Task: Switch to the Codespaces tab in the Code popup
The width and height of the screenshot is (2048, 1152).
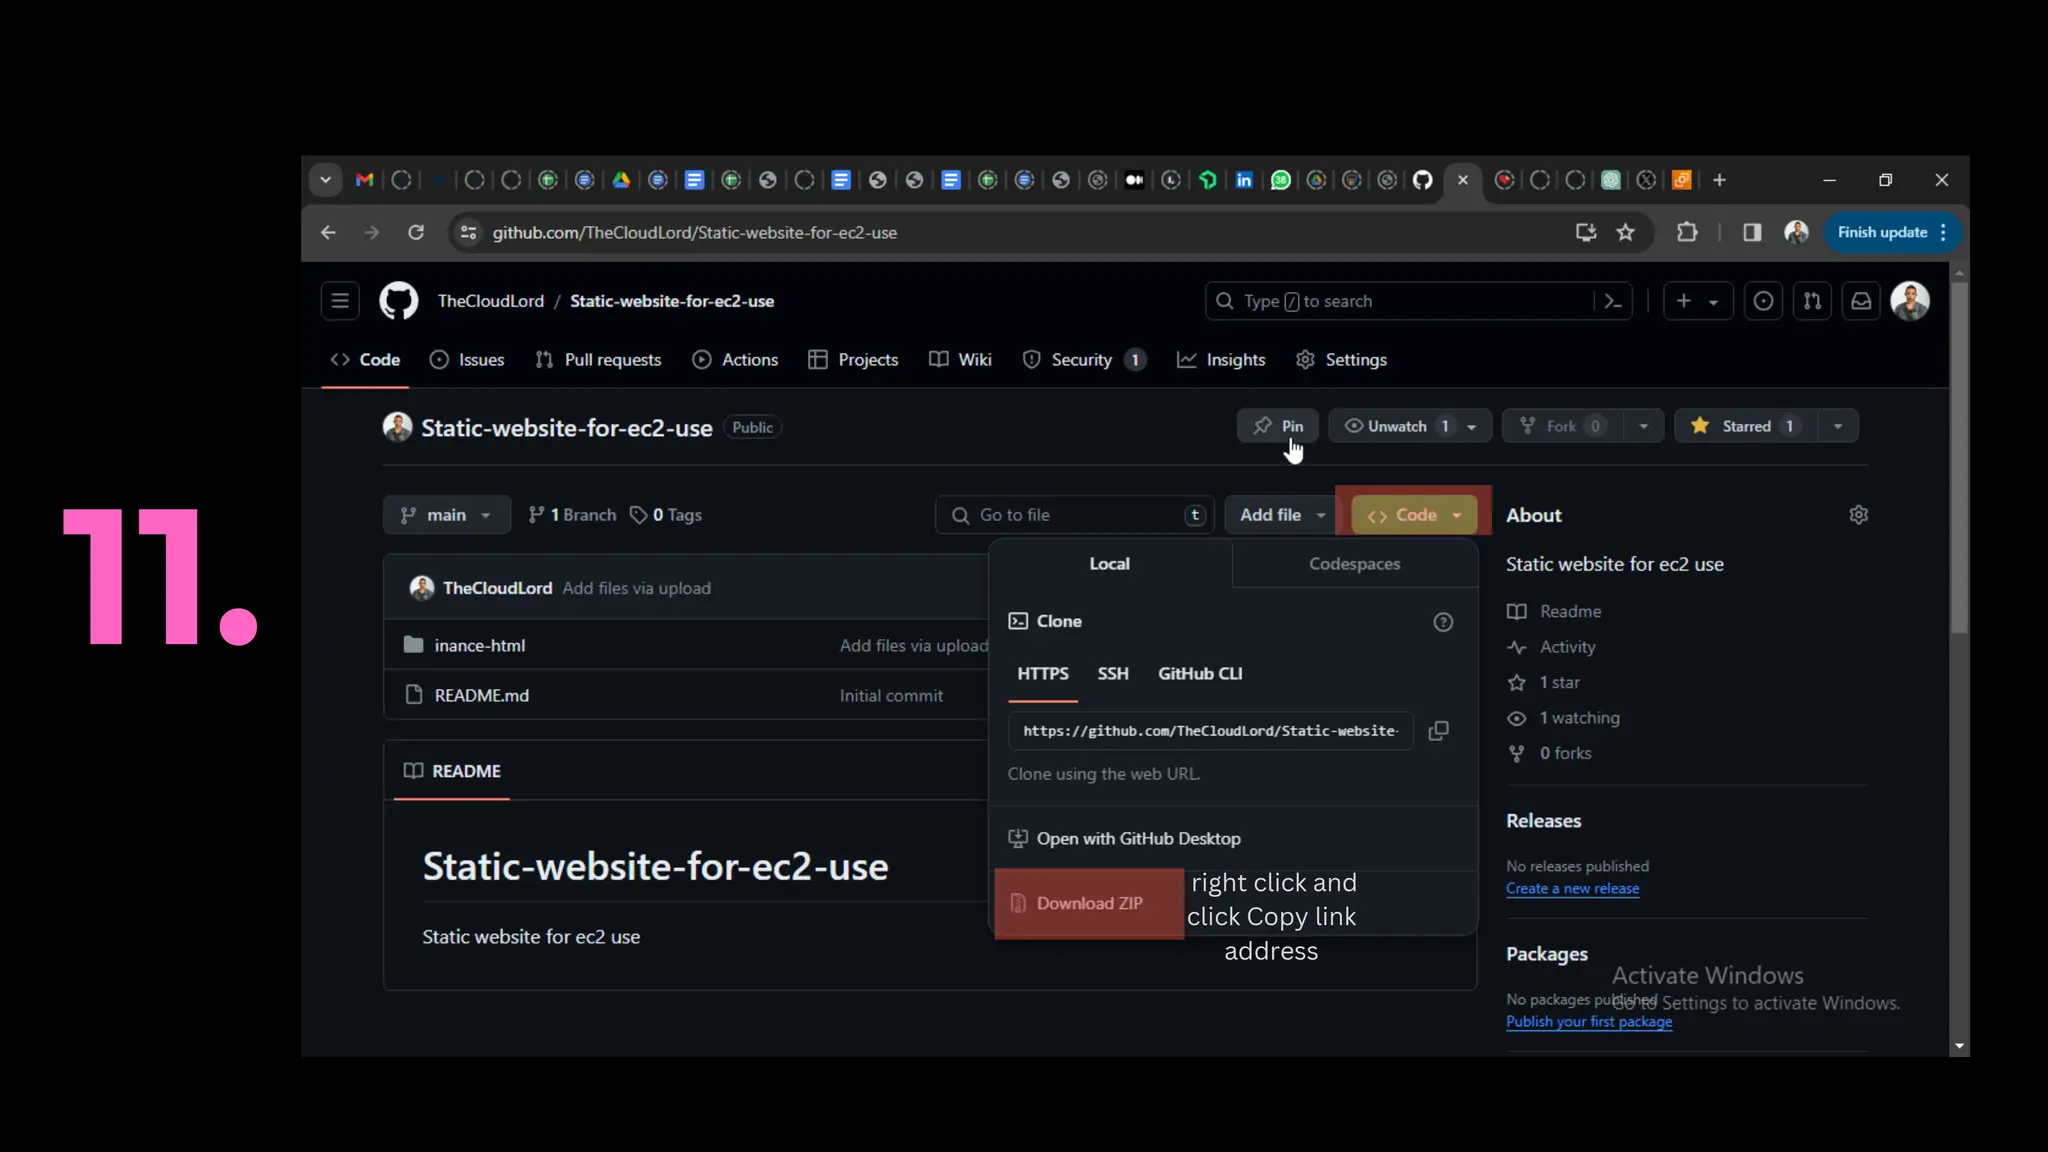Action: [1355, 564]
